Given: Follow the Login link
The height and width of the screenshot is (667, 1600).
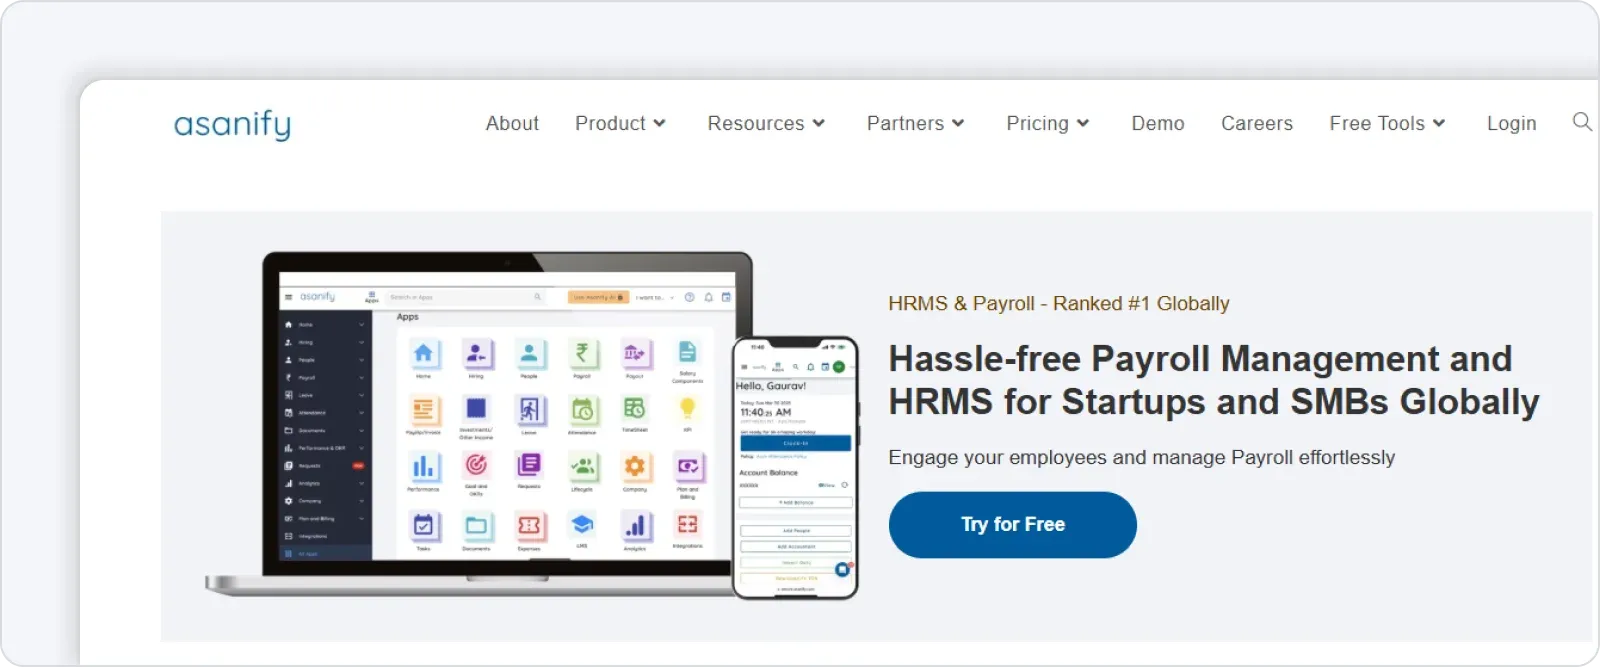Looking at the screenshot, I should [x=1511, y=123].
